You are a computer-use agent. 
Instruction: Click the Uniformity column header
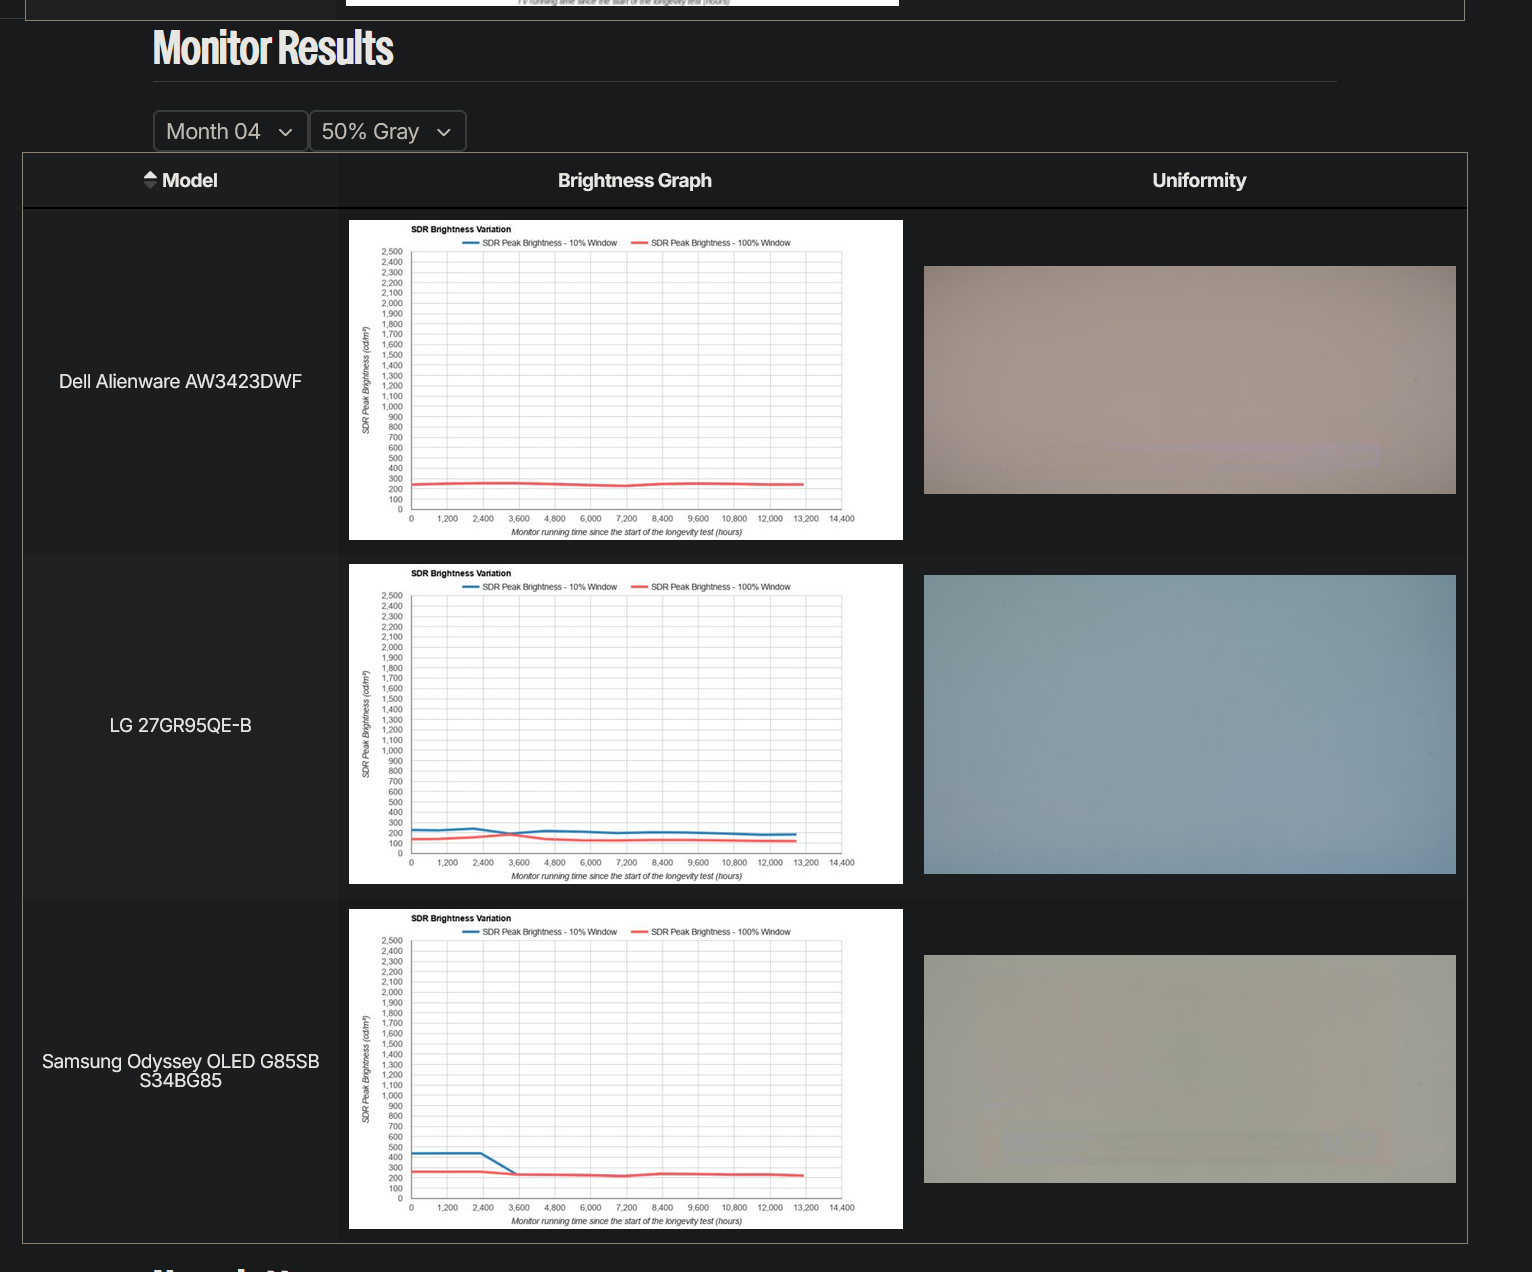[x=1199, y=180]
